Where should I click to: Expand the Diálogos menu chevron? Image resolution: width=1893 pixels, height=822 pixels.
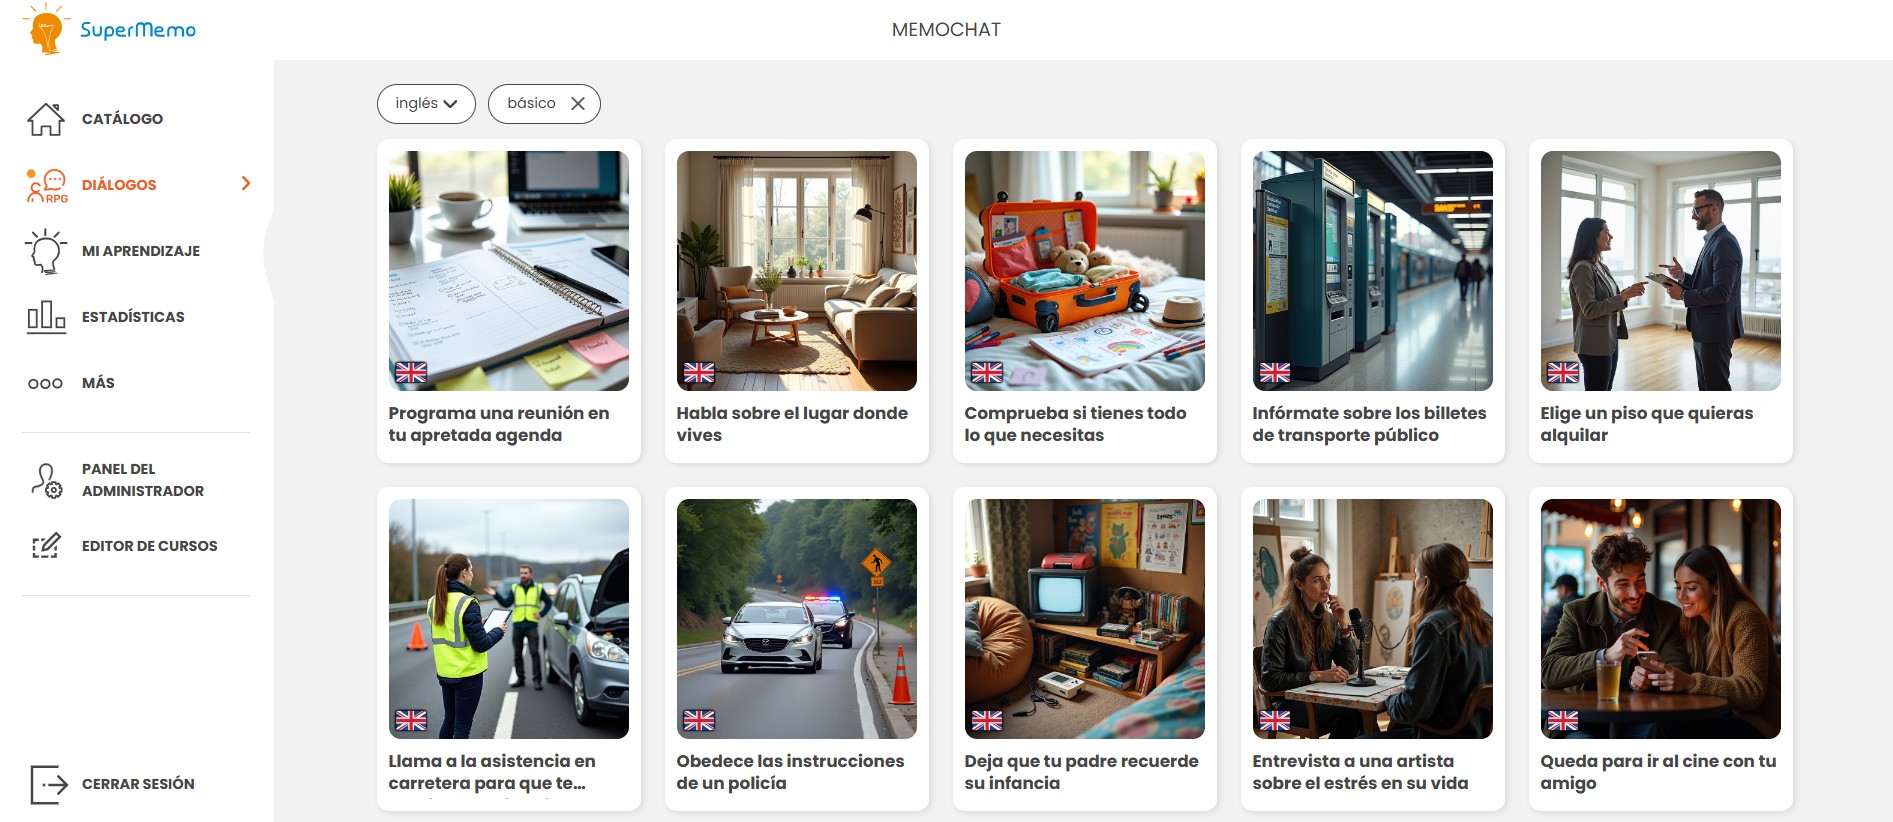coord(246,184)
